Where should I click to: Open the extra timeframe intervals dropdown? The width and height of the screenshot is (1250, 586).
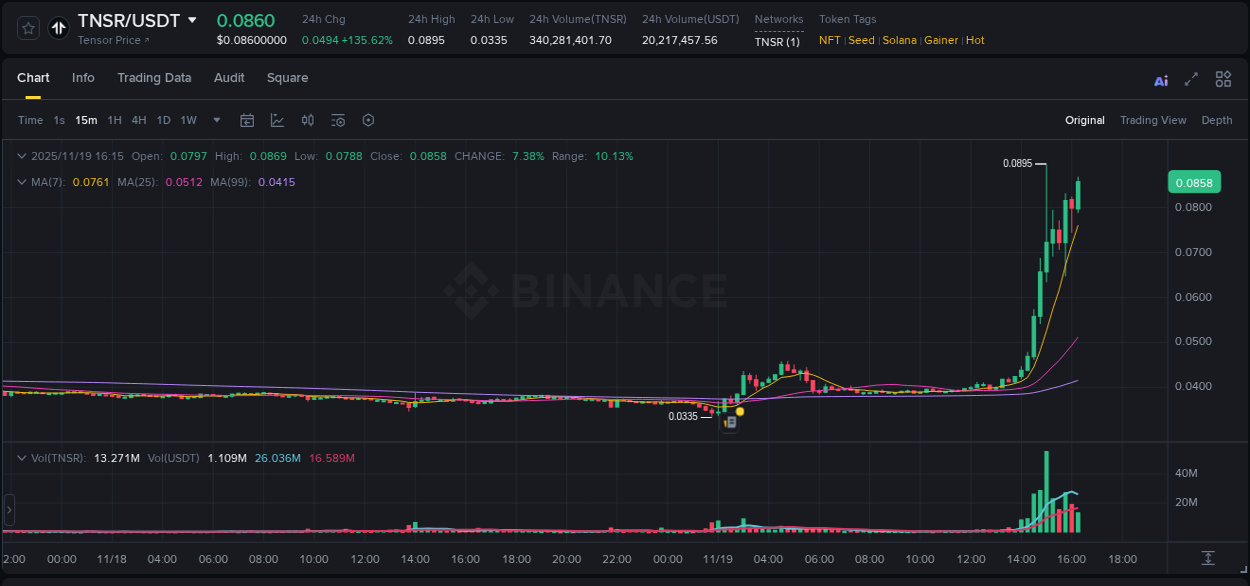[x=215, y=120]
